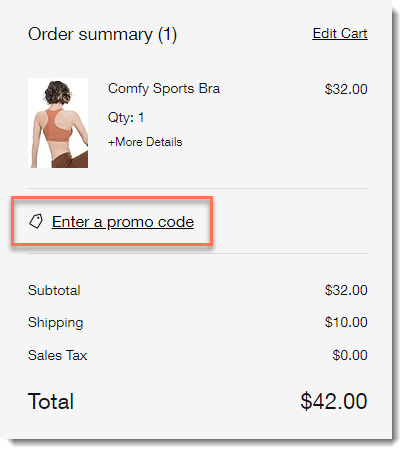This screenshot has height=454, width=407.
Task: Click the promo code tag icon
Action: 36,221
